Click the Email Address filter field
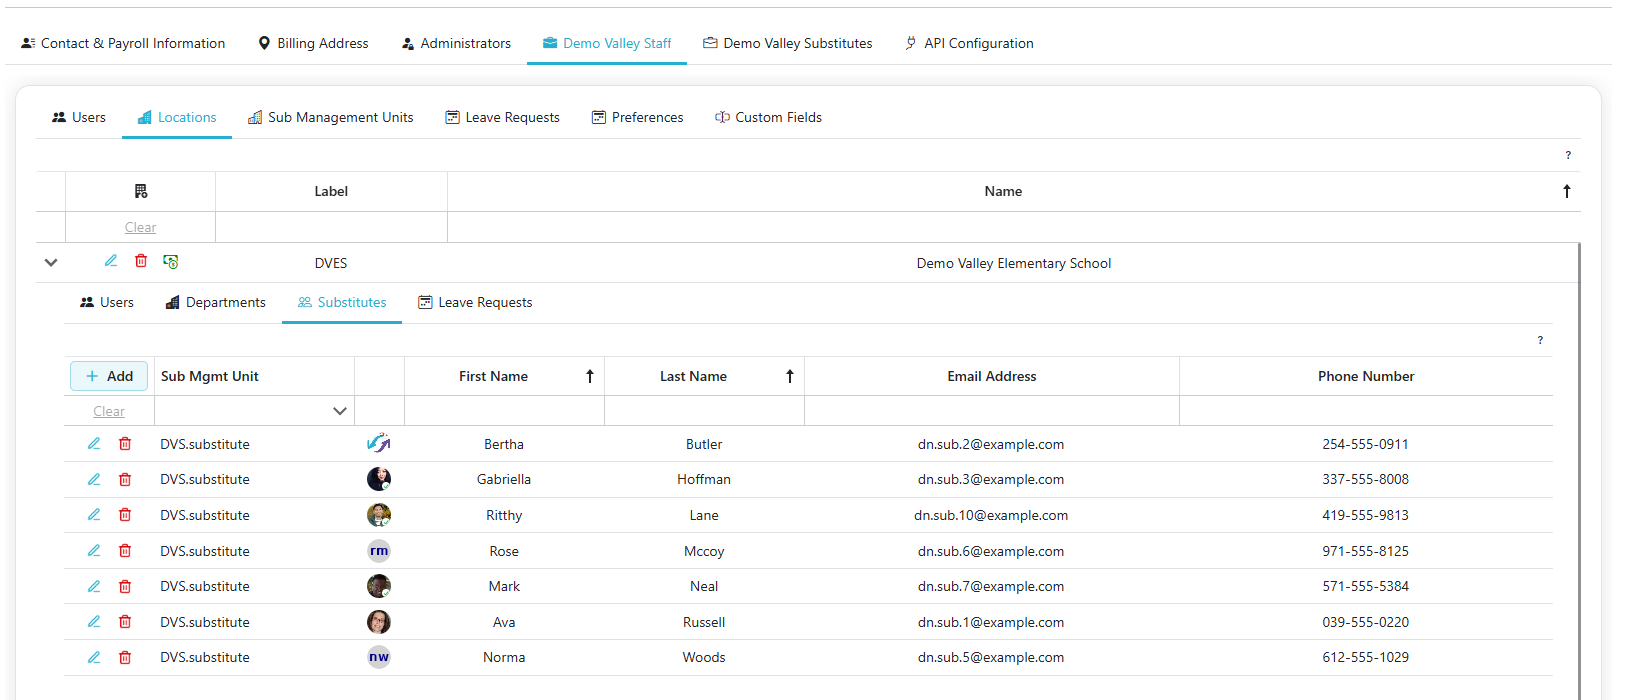The height and width of the screenshot is (700, 1626). [x=991, y=411]
